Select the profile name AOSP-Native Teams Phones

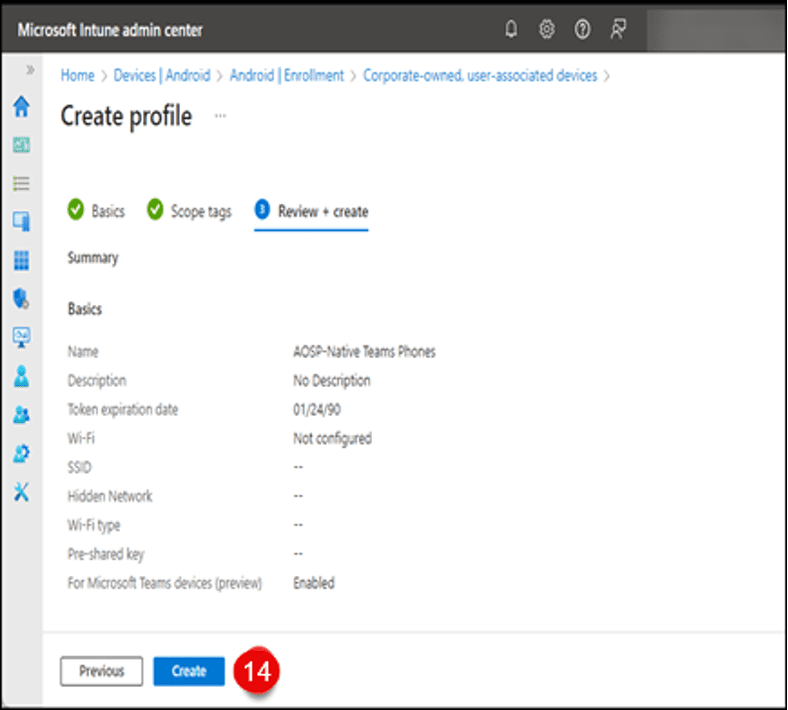pyautogui.click(x=364, y=352)
